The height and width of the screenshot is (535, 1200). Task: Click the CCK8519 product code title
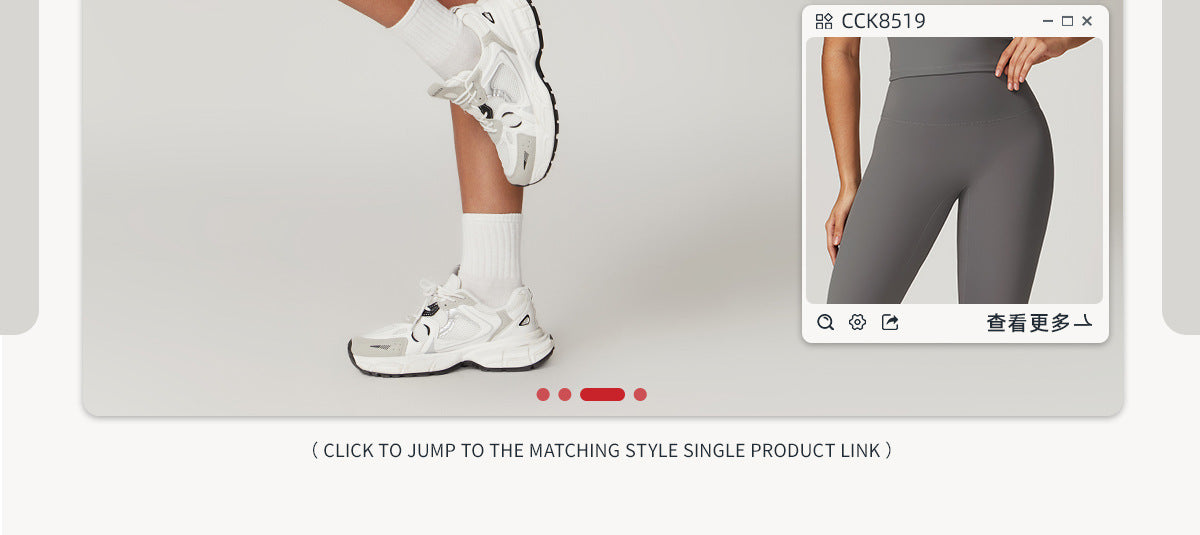pos(883,21)
